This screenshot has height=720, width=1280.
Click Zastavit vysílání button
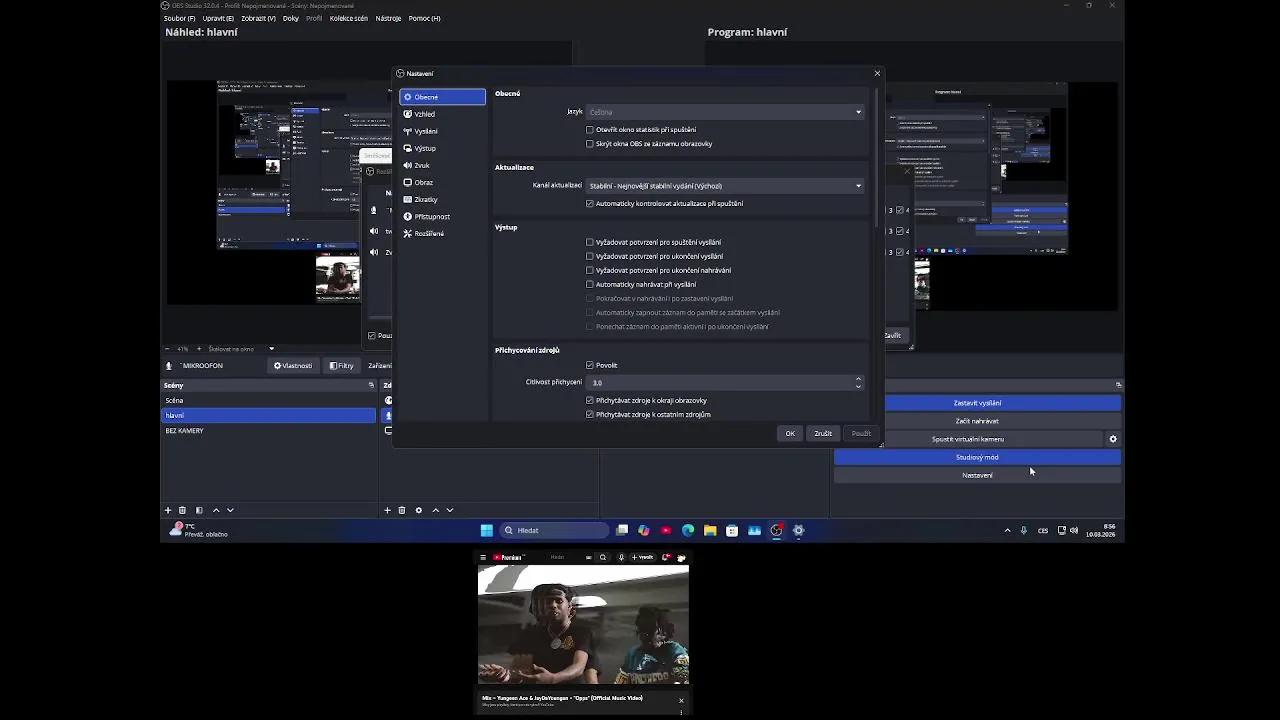977,403
